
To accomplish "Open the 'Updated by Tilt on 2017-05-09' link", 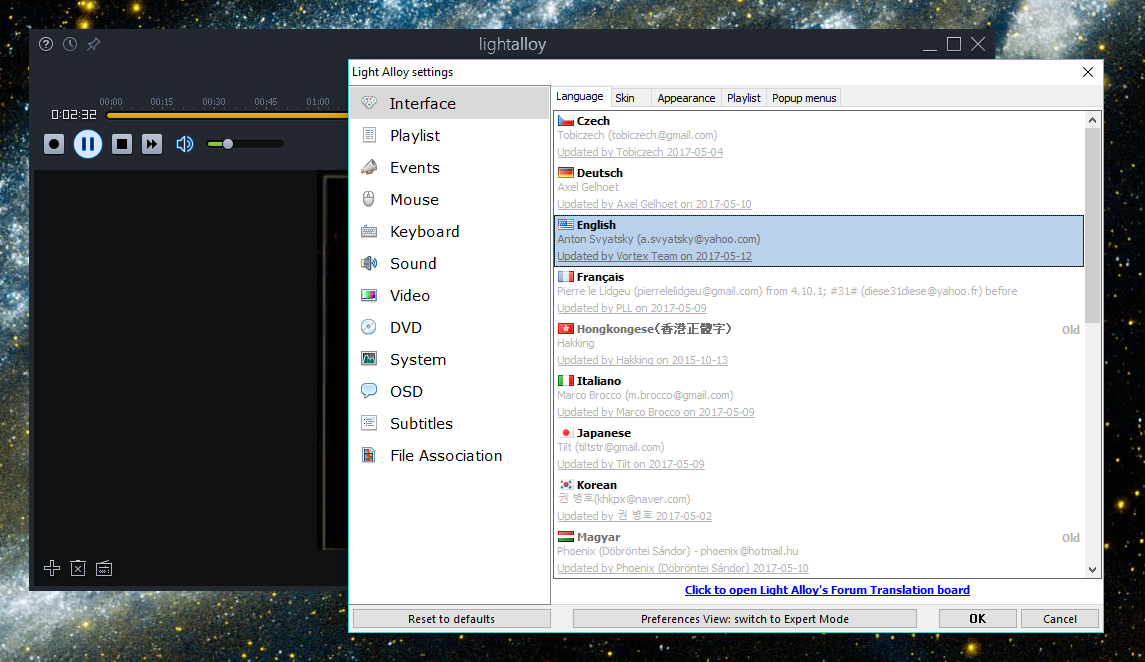I will point(631,464).
